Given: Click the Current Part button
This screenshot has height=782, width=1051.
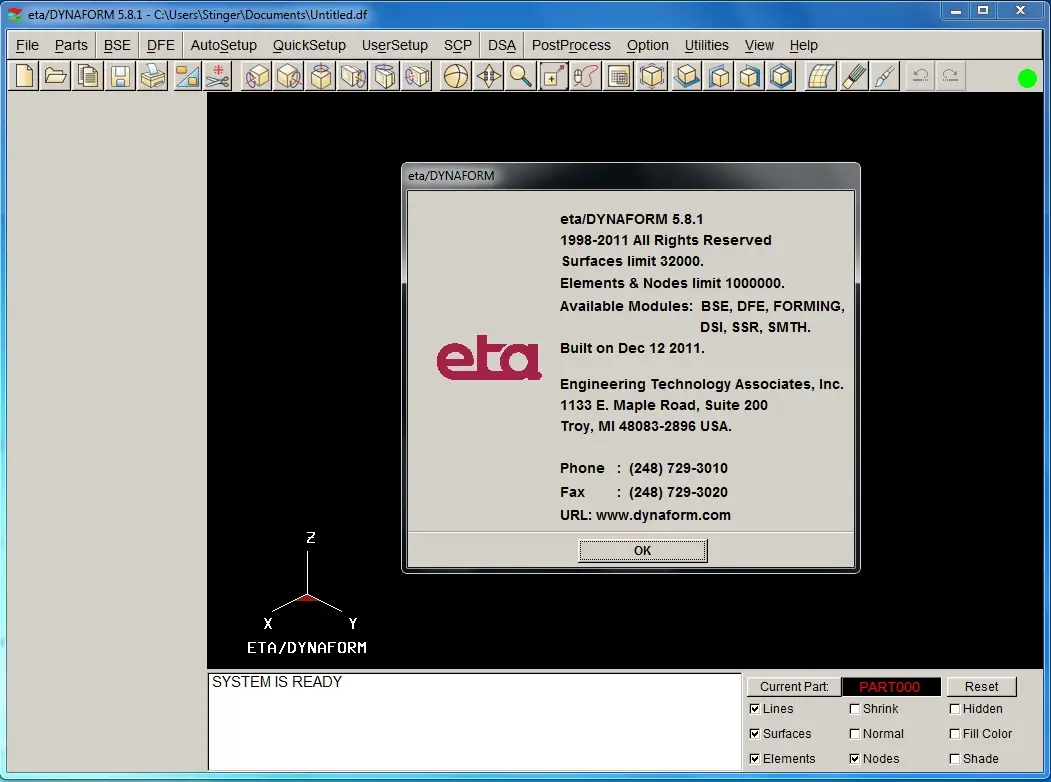Looking at the screenshot, I should point(794,687).
